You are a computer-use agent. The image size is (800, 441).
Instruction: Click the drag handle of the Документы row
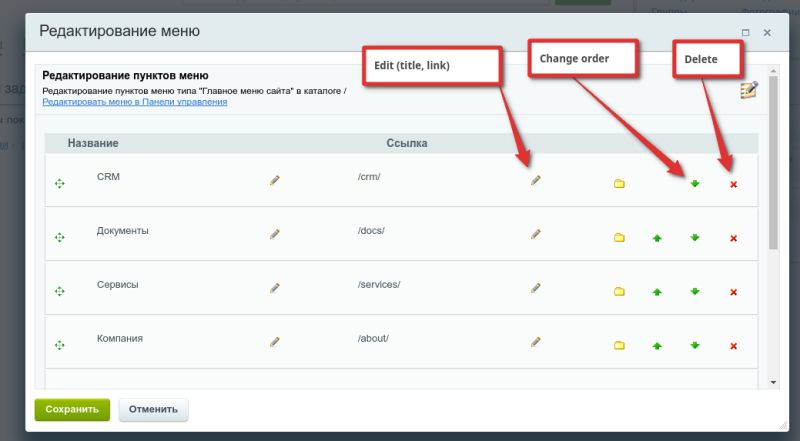[60, 237]
